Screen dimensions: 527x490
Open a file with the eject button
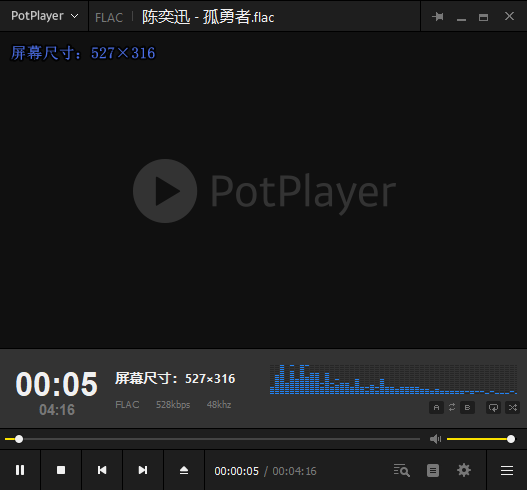tap(184, 470)
